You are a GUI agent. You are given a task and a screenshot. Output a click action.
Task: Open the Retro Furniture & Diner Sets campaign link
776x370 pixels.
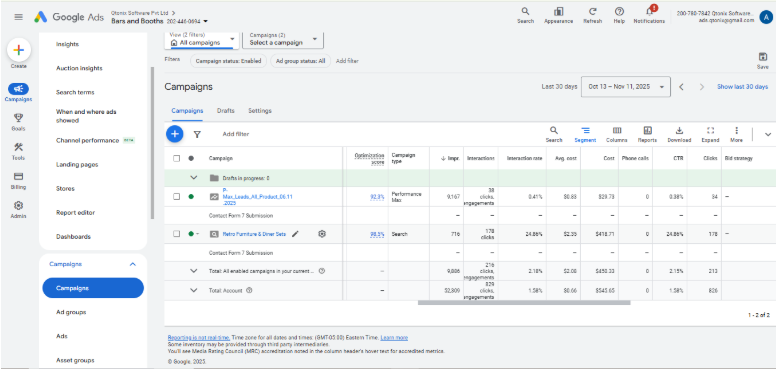254,234
